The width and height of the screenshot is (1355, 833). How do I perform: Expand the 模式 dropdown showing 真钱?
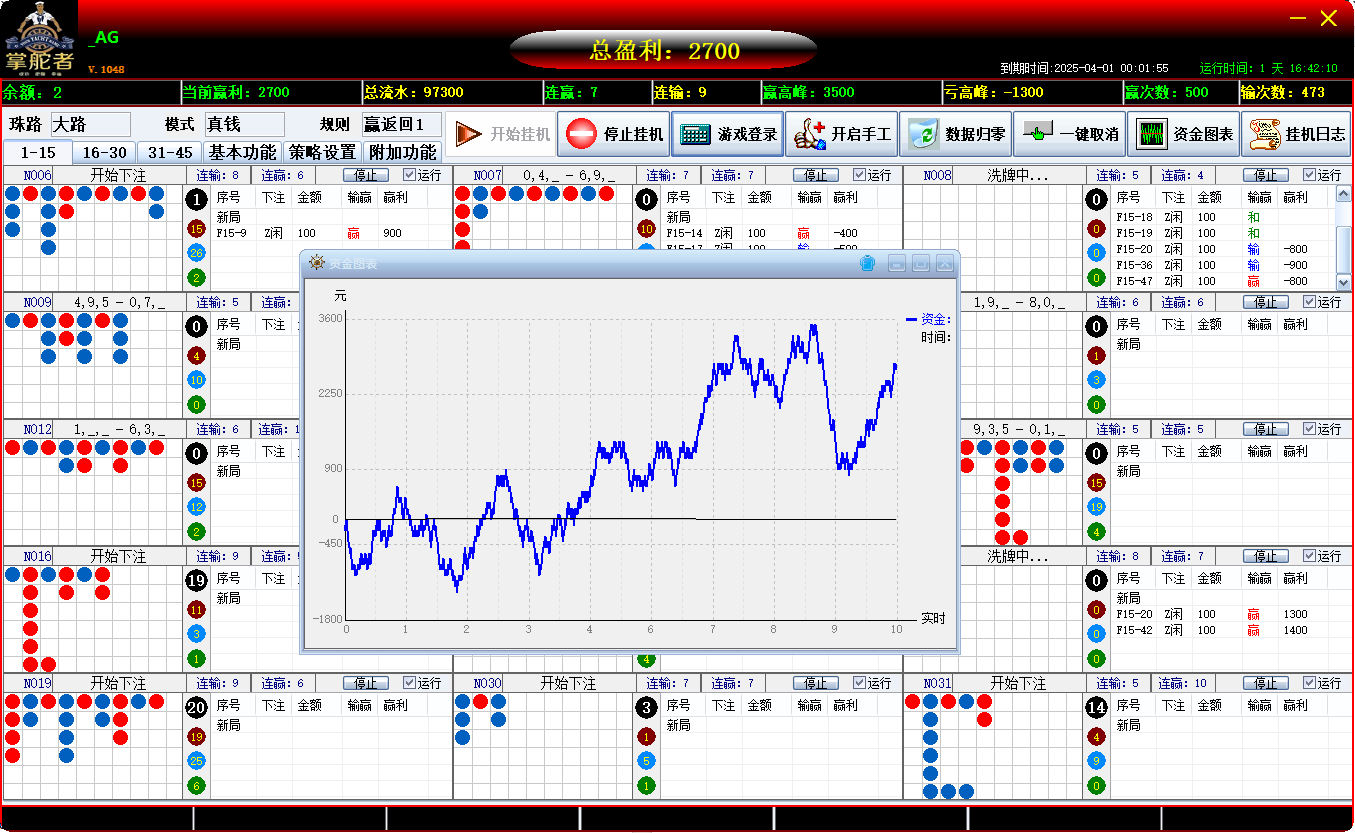[244, 125]
